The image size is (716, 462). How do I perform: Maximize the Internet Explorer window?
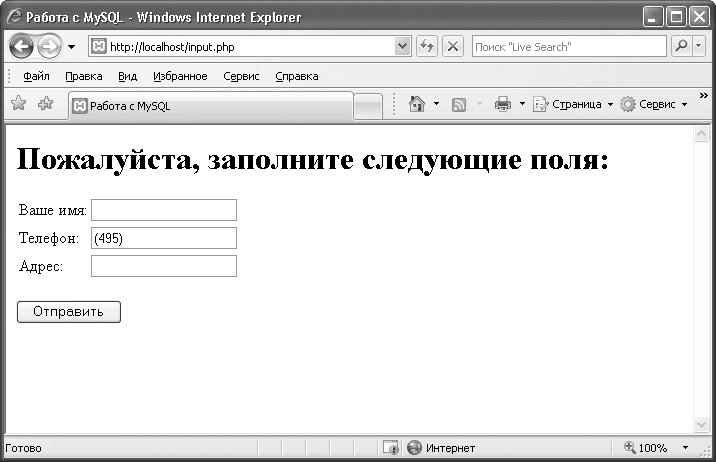click(676, 17)
